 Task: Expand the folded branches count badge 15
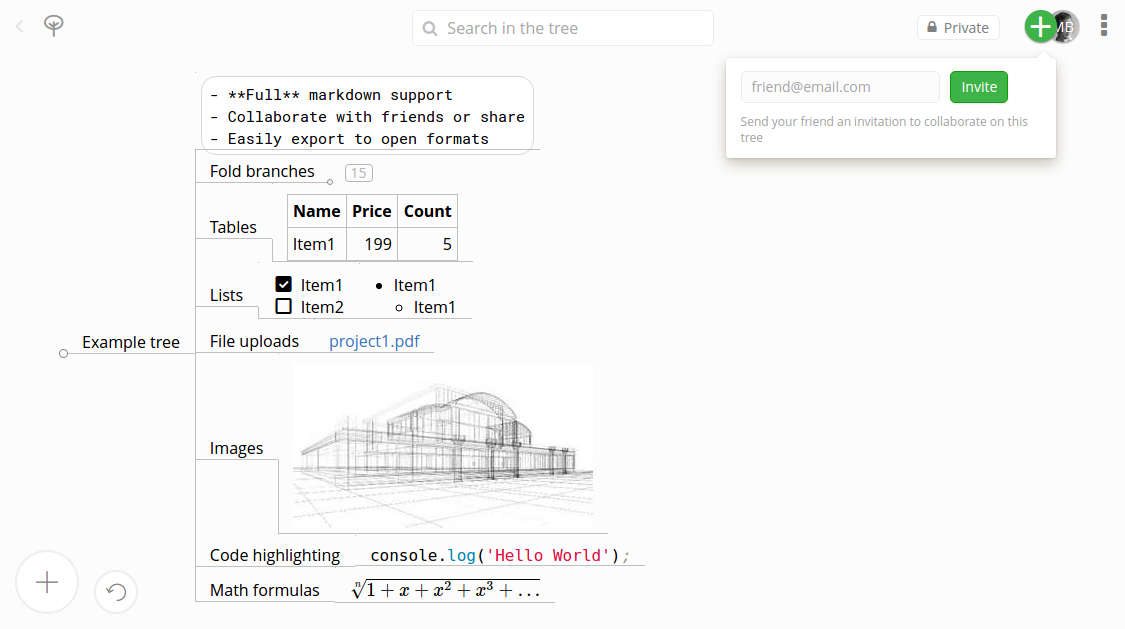[358, 173]
